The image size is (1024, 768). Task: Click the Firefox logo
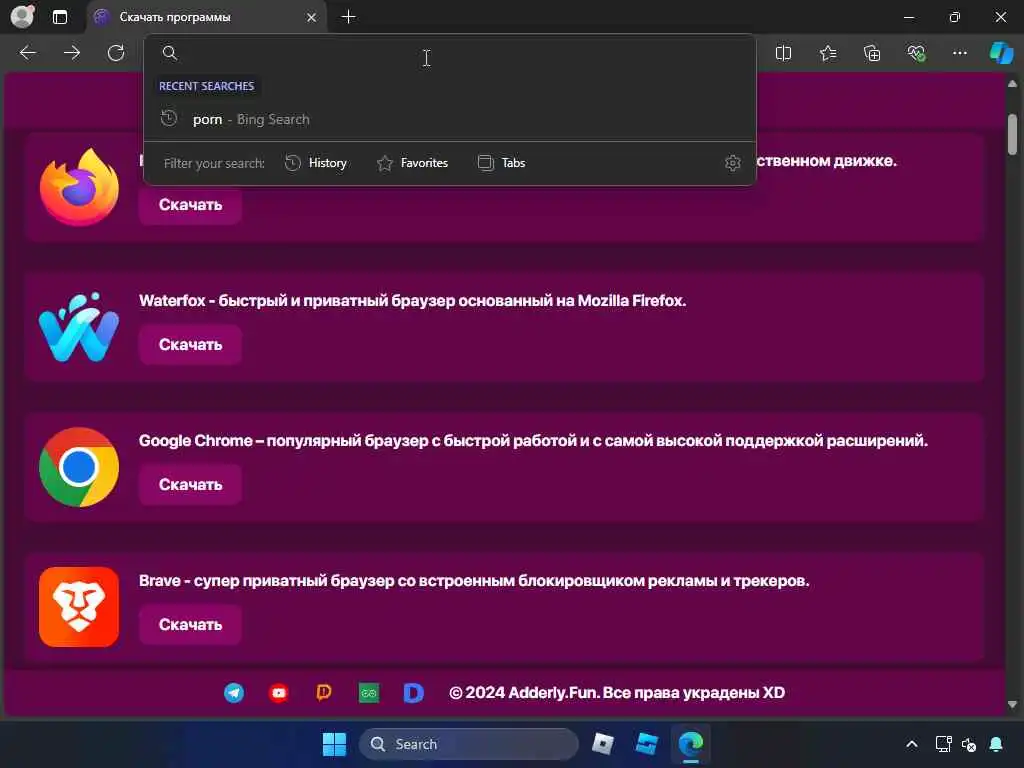coord(79,187)
